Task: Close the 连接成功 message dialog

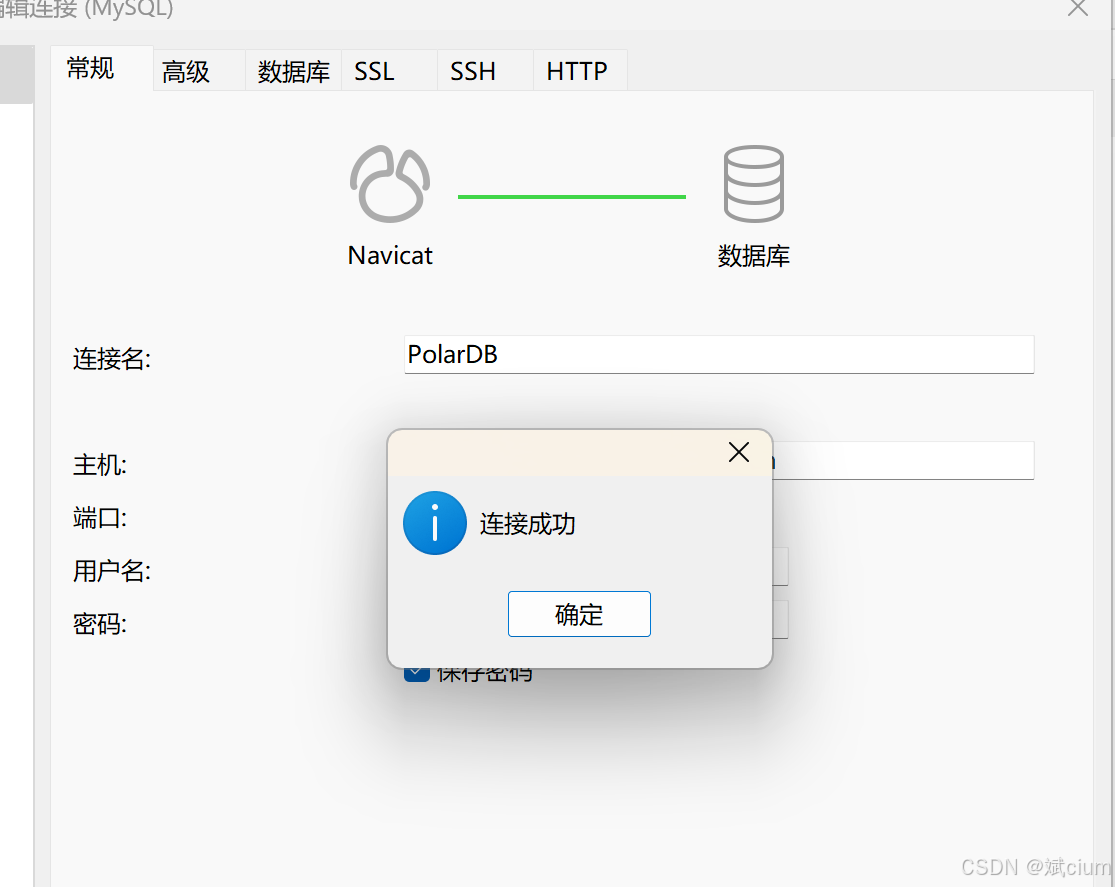Action: coord(739,452)
